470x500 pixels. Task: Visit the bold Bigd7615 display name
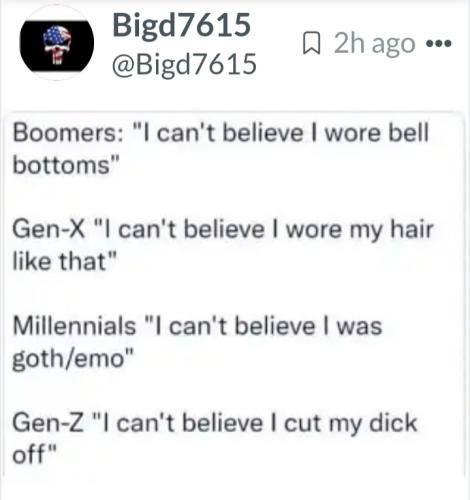[181, 27]
